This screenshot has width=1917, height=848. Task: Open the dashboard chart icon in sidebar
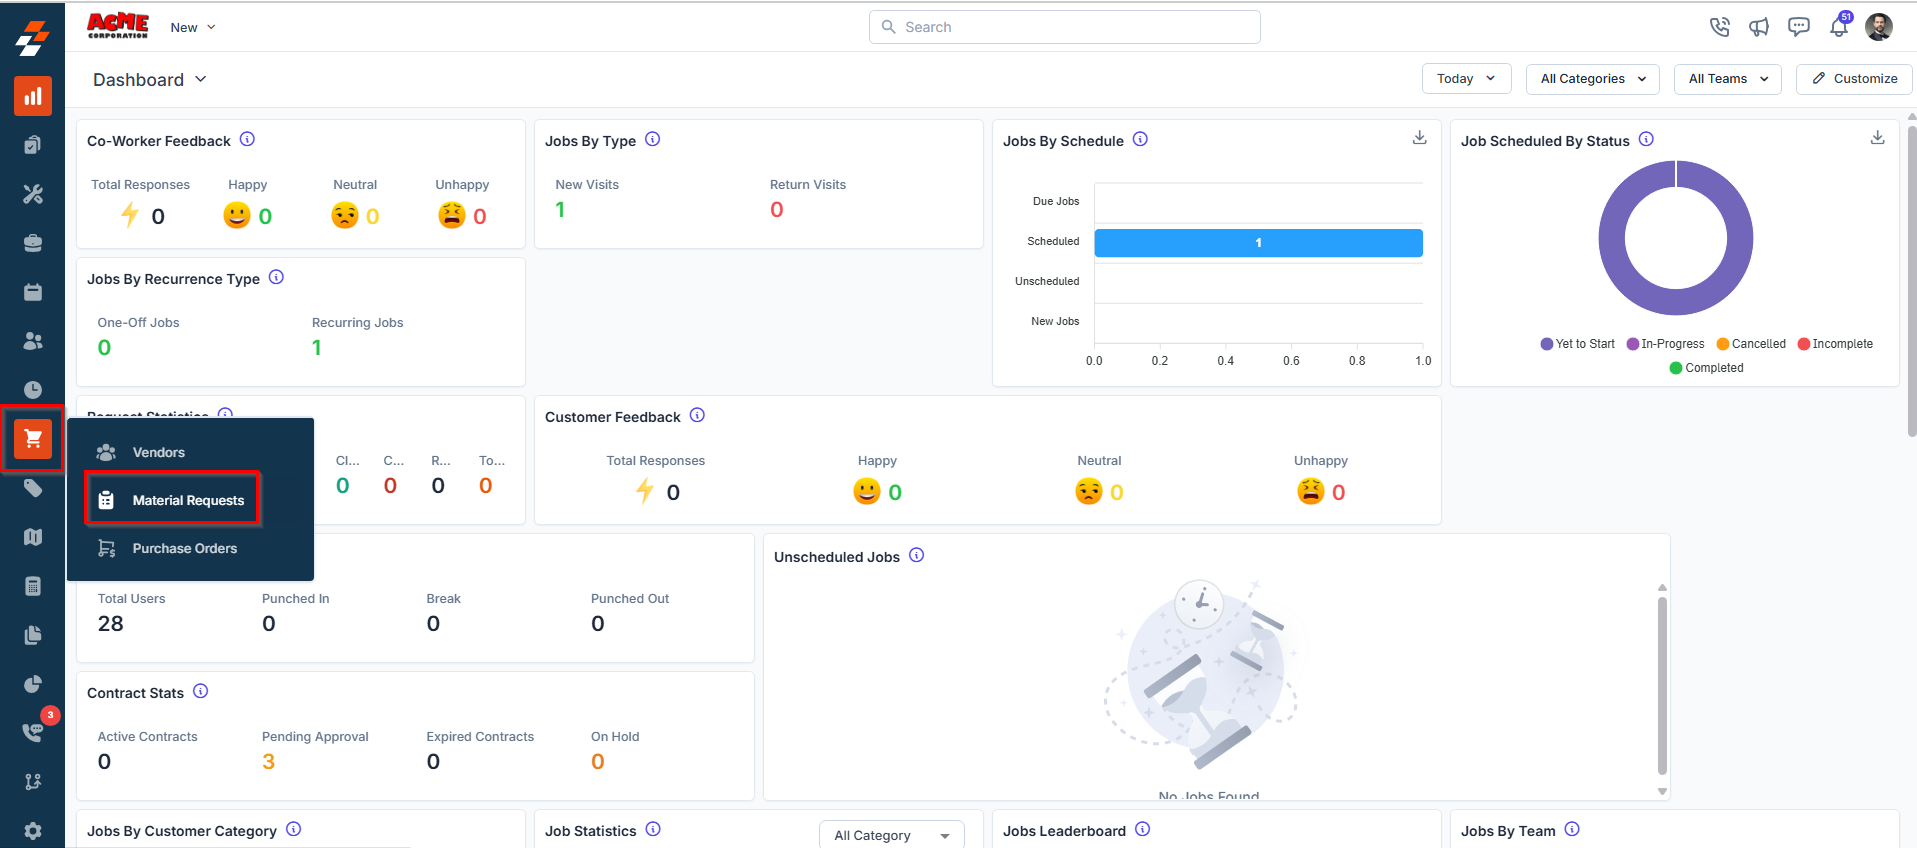click(33, 96)
